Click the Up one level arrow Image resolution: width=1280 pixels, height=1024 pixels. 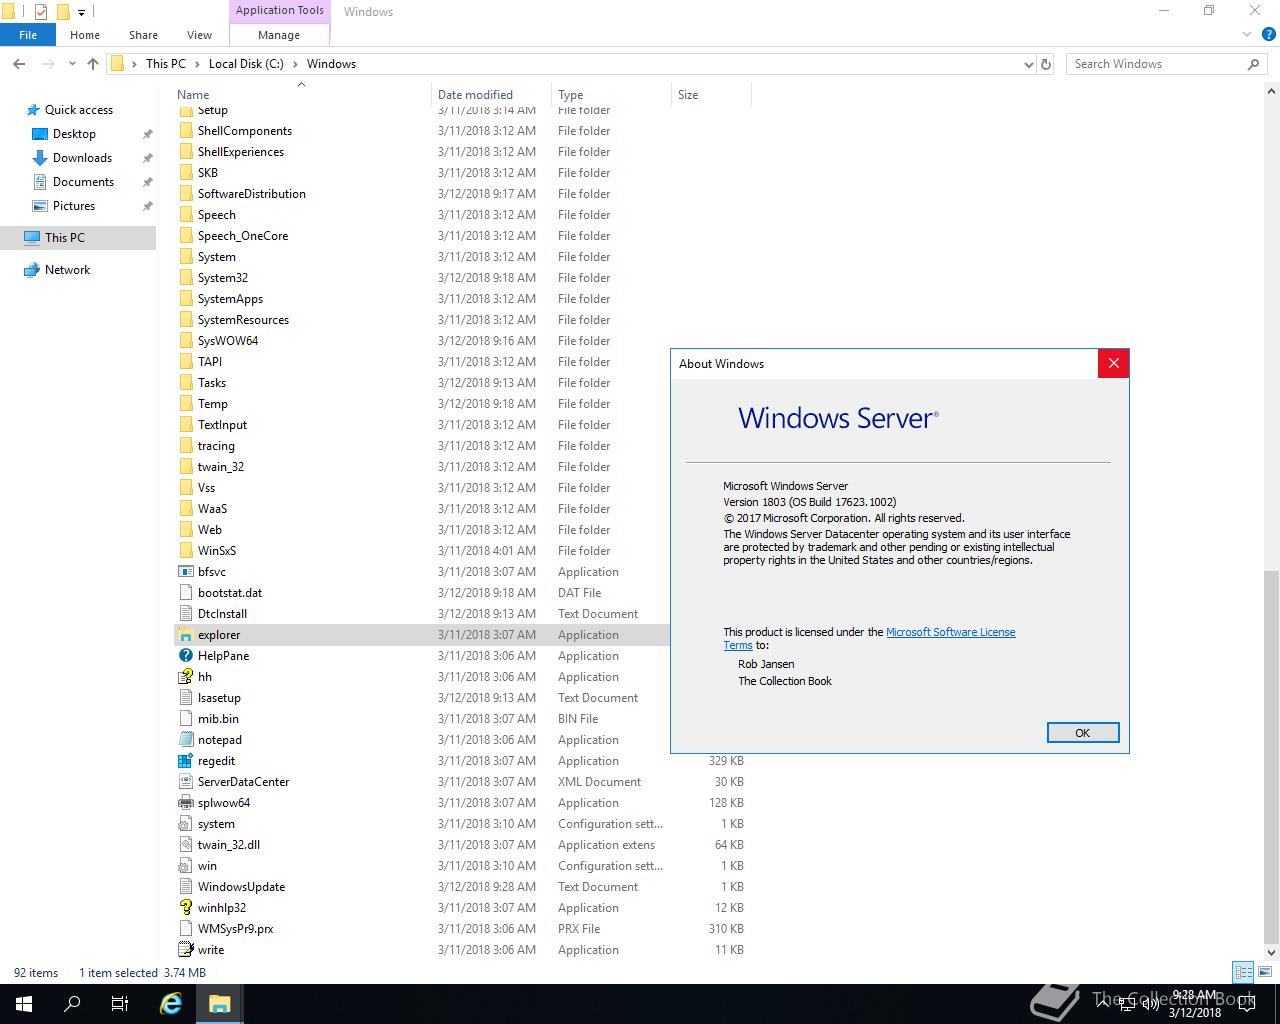click(x=93, y=64)
